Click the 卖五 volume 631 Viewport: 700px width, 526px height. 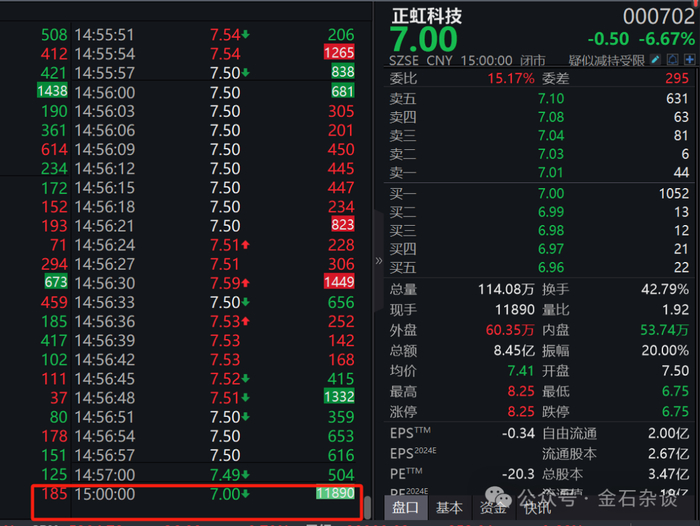click(678, 98)
